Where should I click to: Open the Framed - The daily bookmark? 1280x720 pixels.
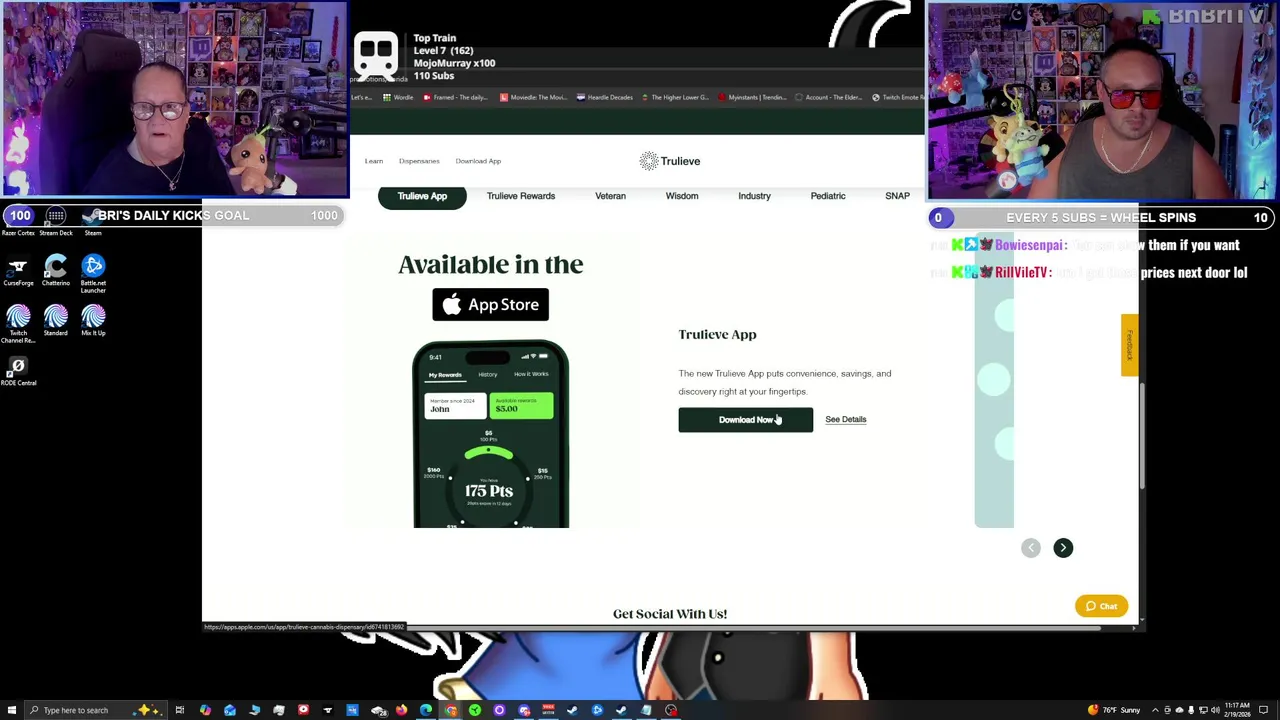pos(455,97)
